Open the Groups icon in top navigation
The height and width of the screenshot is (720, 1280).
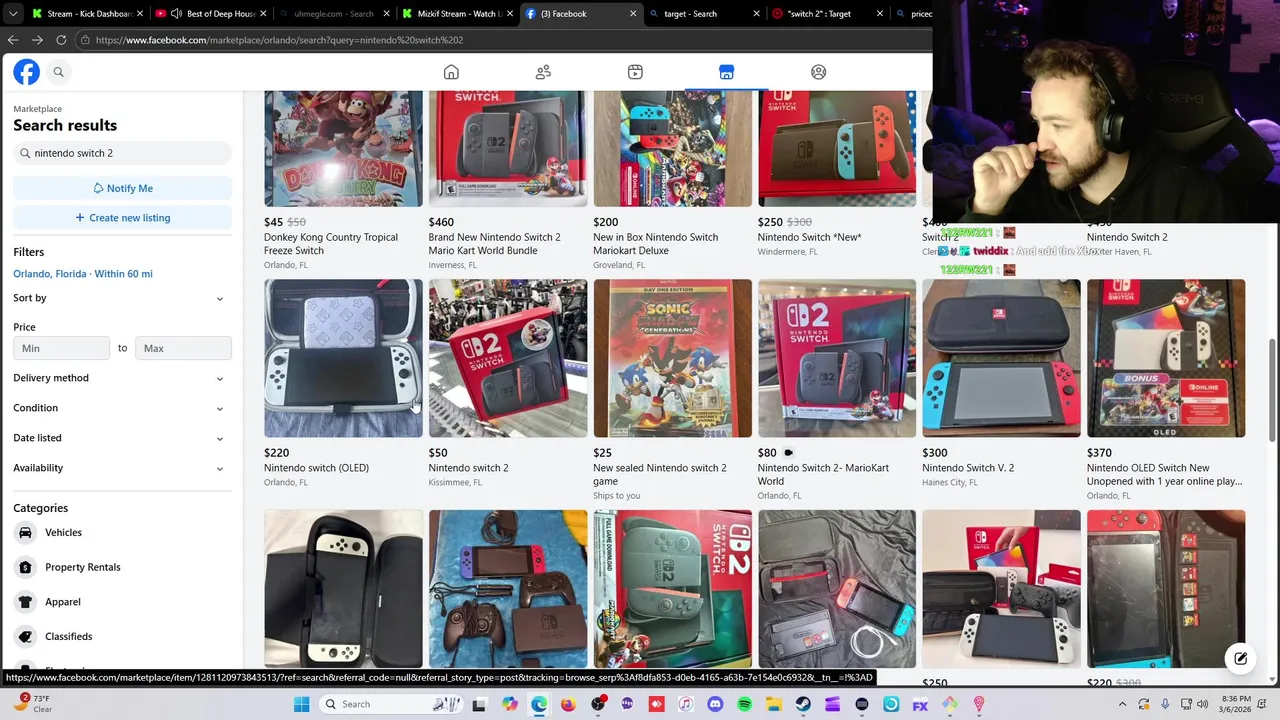[x=818, y=72]
